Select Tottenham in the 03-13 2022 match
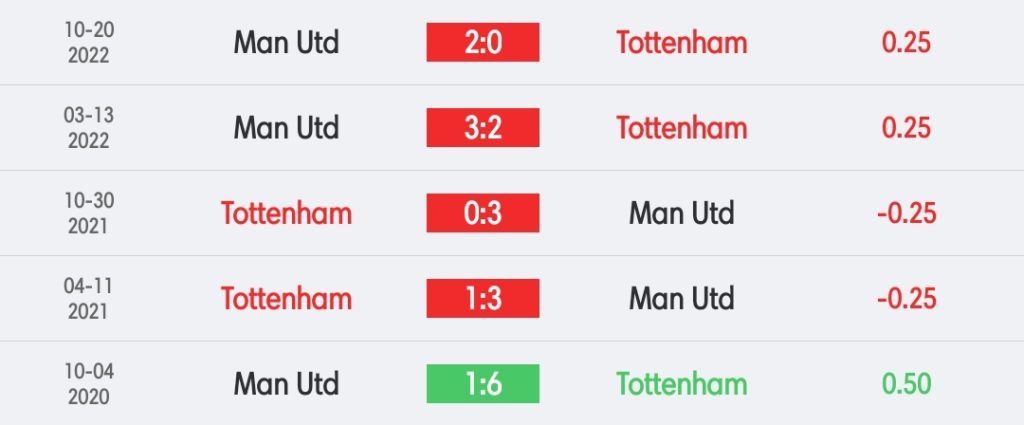Viewport: 1024px width, 425px height. pos(682,128)
